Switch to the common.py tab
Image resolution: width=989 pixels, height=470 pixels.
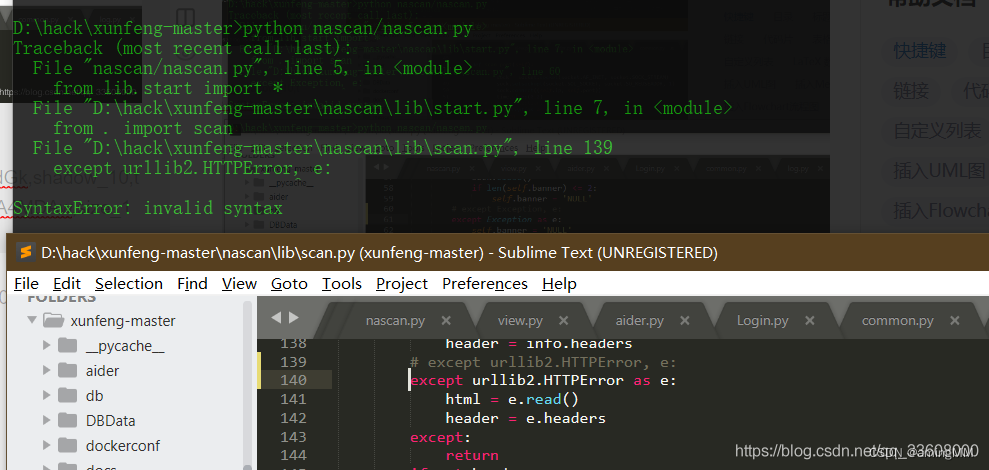tap(898, 320)
